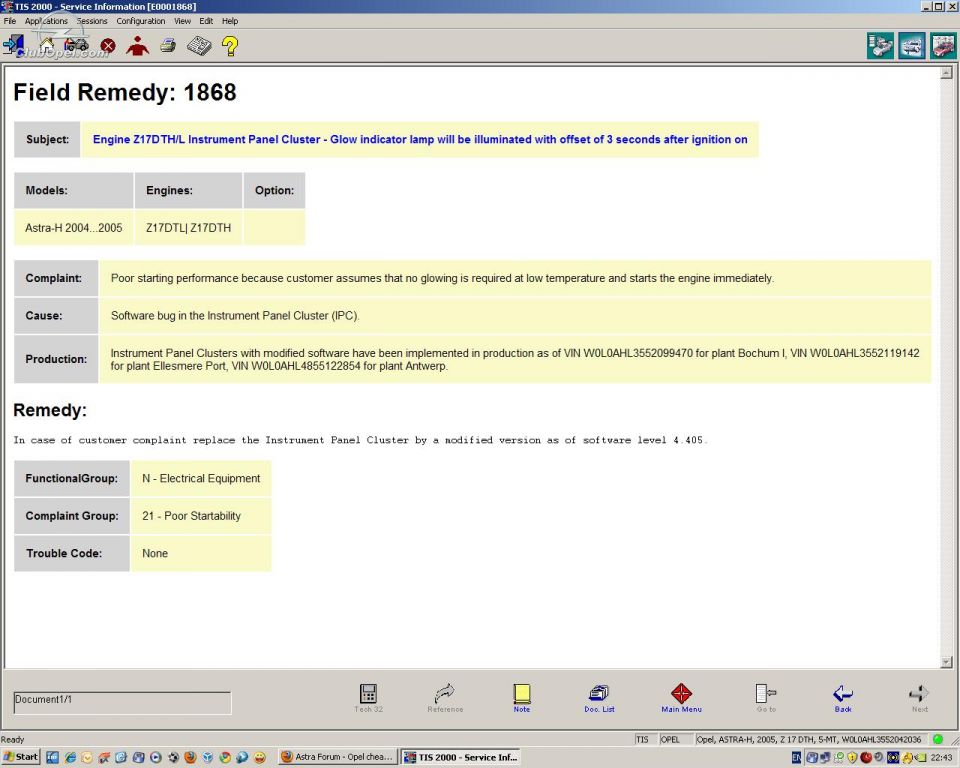Open the yellow smiley quick launch icon
The width and height of the screenshot is (960, 768).
coord(260,758)
